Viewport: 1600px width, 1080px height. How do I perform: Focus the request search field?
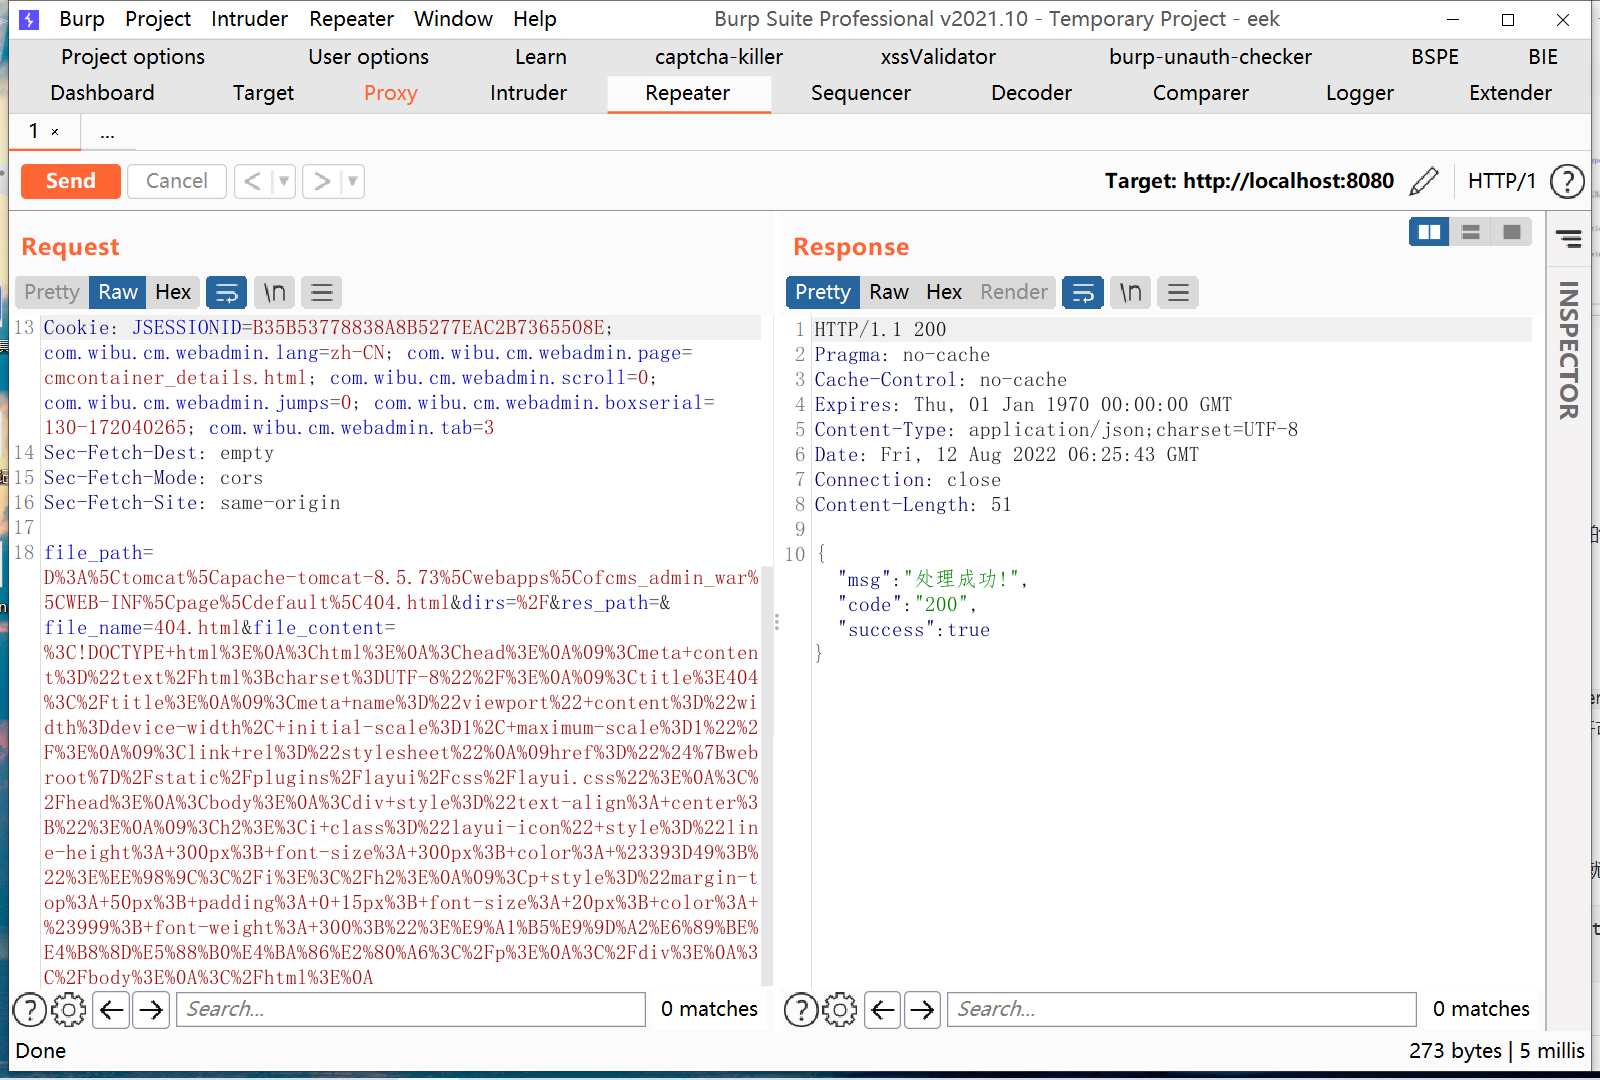411,1010
